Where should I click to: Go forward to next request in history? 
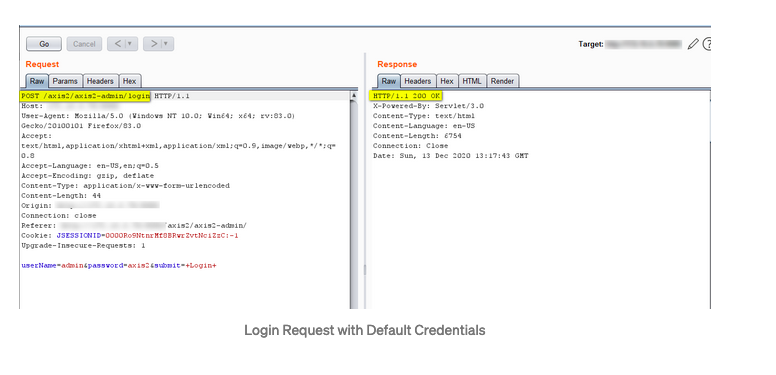point(153,44)
